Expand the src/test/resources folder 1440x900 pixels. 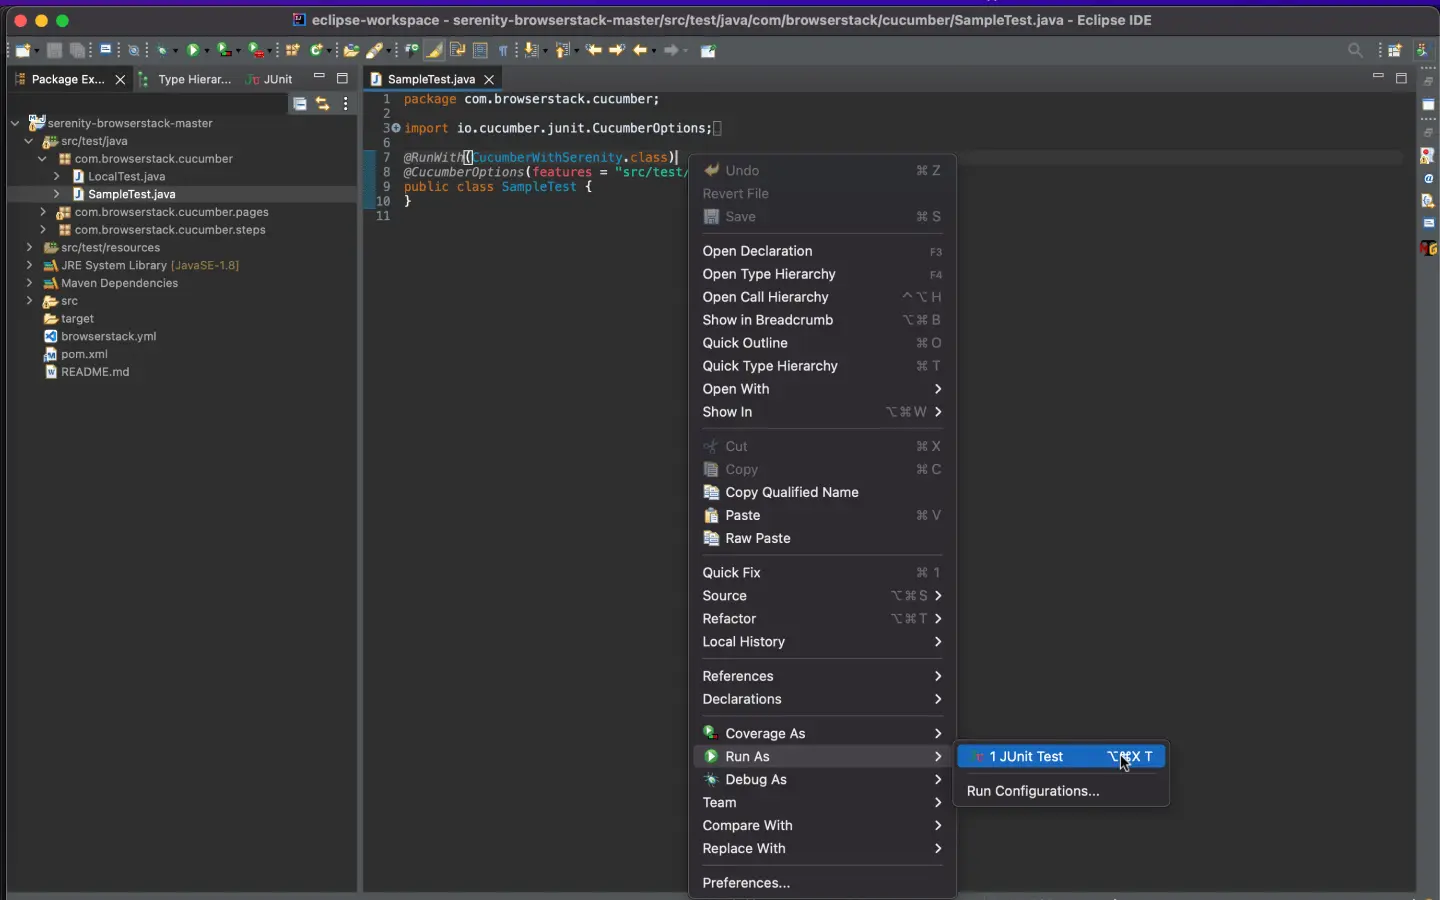point(29,248)
